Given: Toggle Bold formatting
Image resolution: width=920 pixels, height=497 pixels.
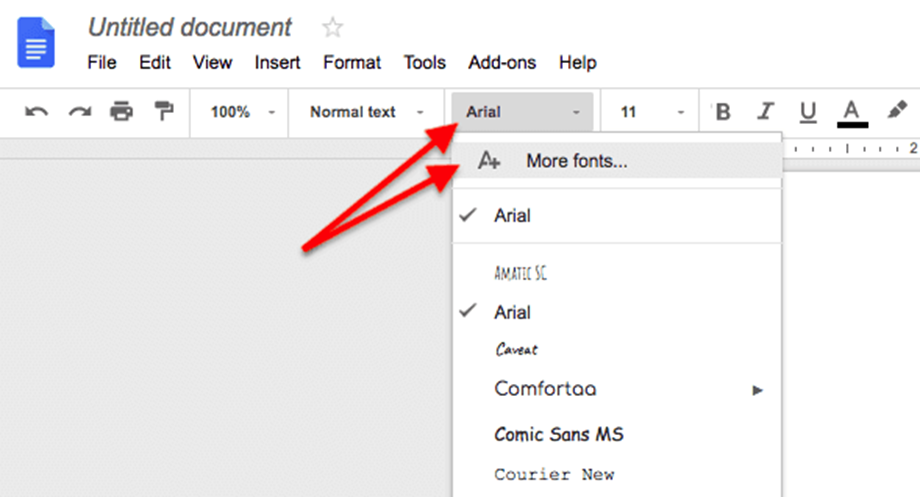Looking at the screenshot, I should [723, 111].
